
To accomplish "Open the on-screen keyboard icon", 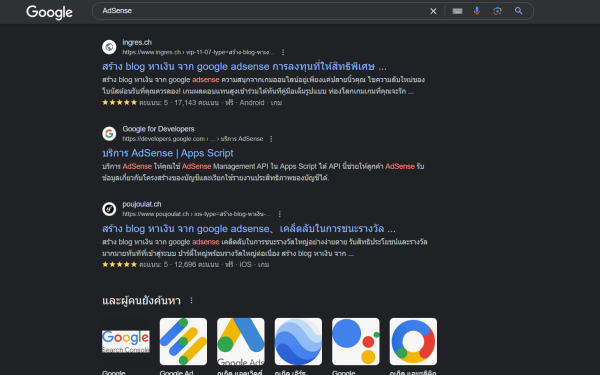I will (x=457, y=11).
